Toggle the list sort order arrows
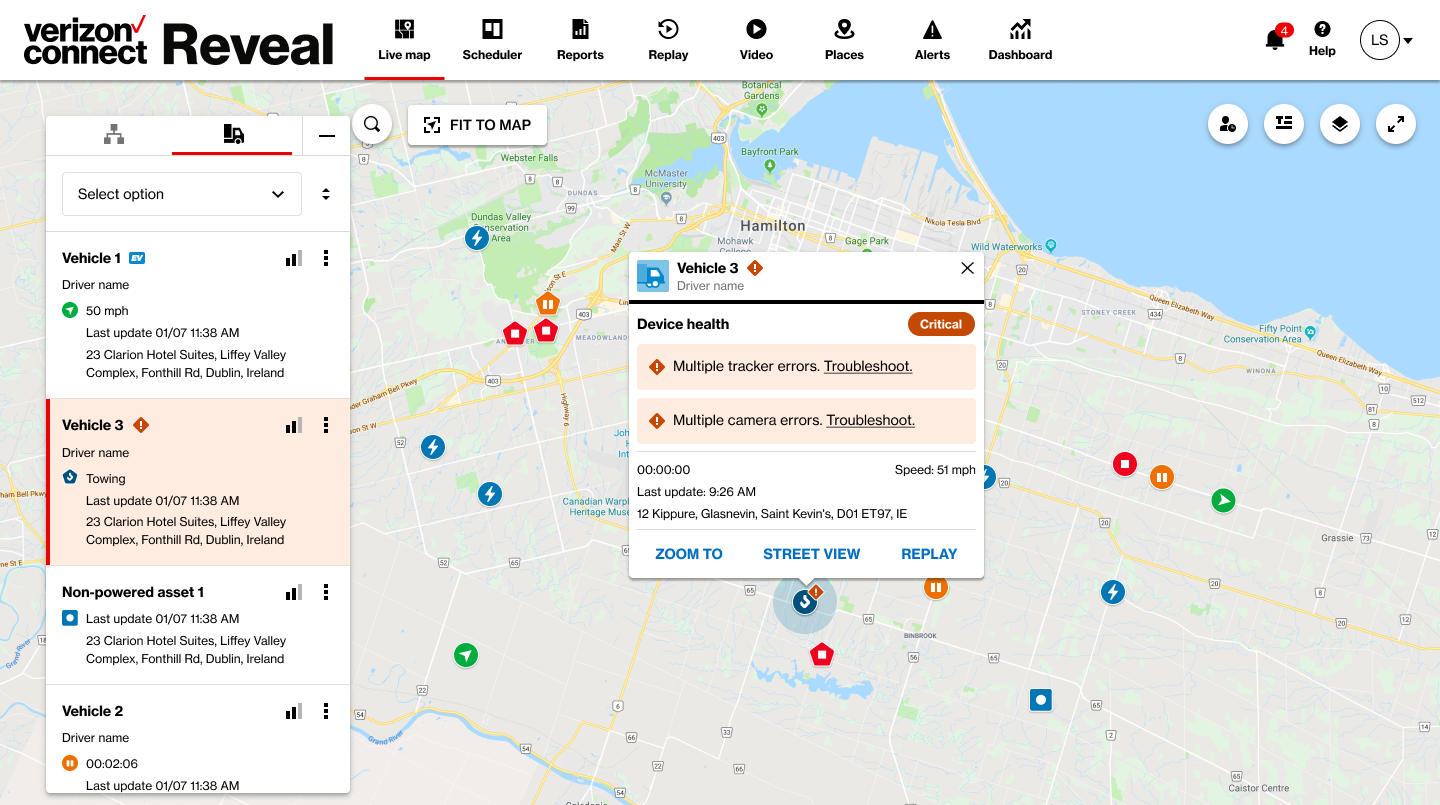Image resolution: width=1440 pixels, height=805 pixels. pyautogui.click(x=326, y=194)
